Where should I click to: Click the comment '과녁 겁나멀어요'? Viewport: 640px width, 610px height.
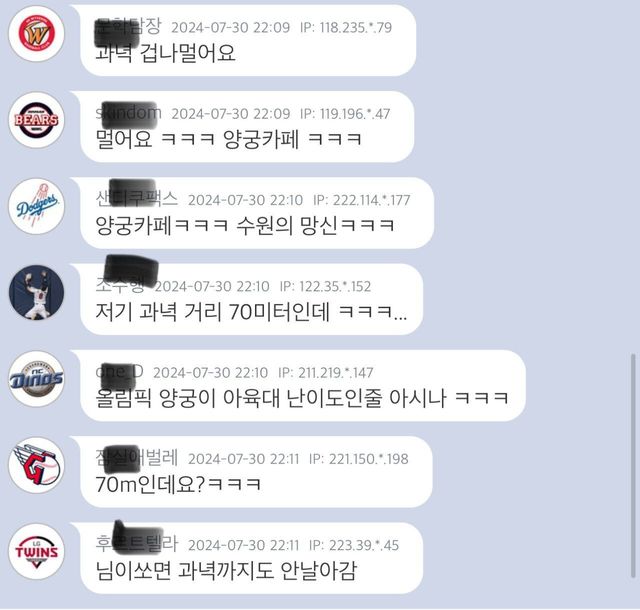[x=165, y=53]
